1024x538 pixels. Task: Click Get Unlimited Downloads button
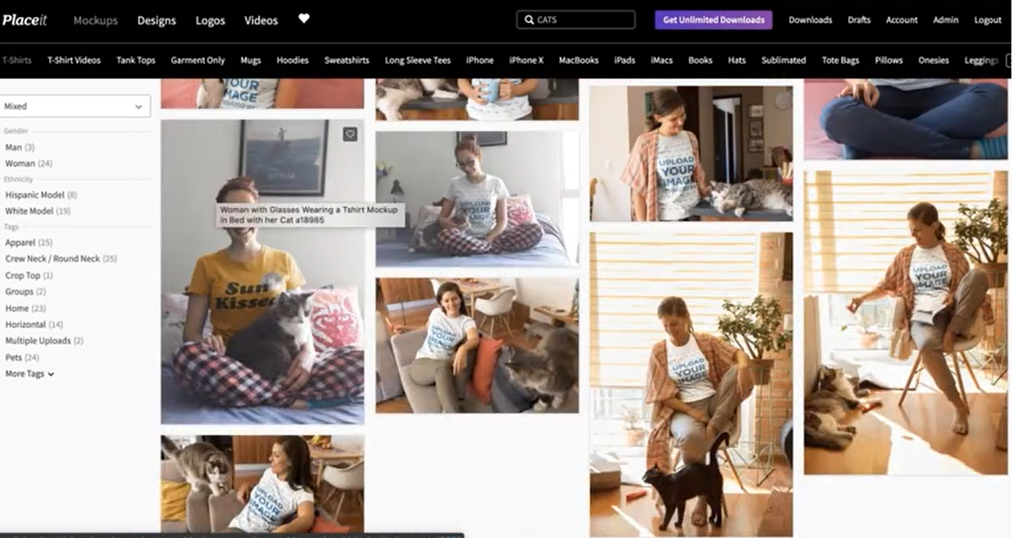713,20
